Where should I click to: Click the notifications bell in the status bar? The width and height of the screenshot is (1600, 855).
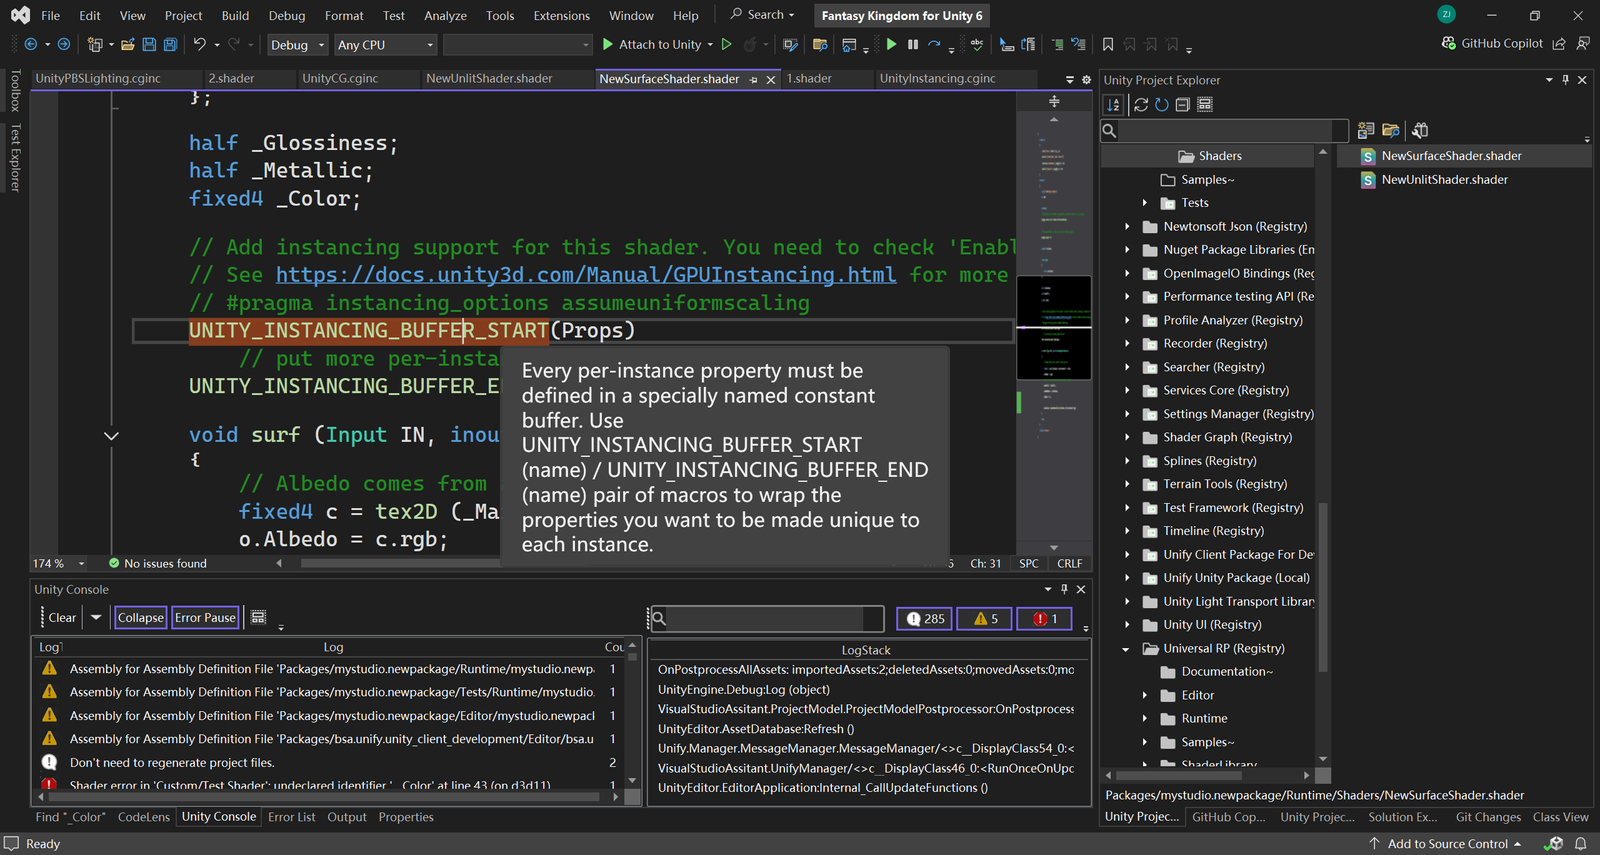[x=1581, y=844]
